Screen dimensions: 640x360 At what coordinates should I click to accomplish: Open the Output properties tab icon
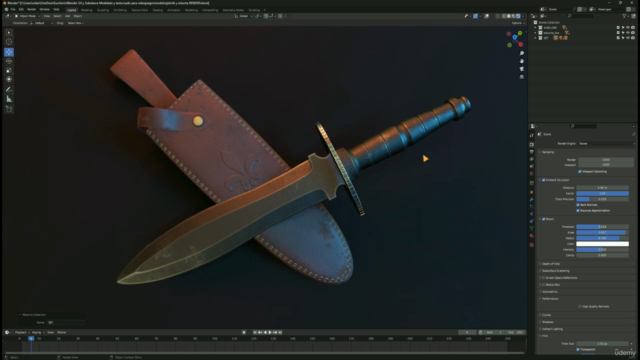[x=531, y=152]
